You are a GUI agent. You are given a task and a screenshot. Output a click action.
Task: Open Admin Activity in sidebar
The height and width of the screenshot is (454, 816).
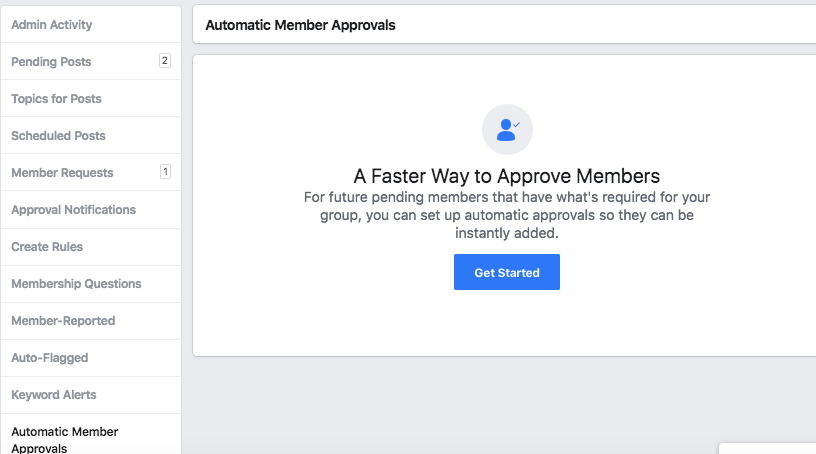point(91,24)
